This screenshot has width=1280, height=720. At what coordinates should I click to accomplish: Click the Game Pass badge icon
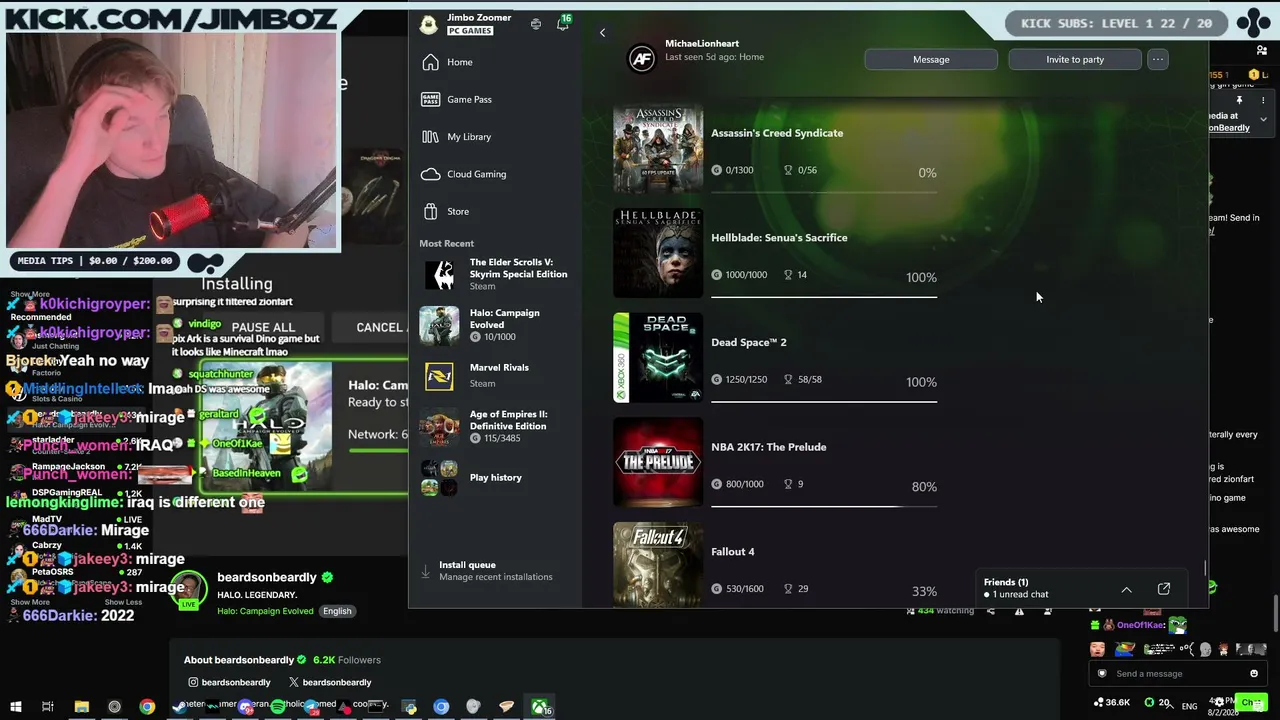430,99
